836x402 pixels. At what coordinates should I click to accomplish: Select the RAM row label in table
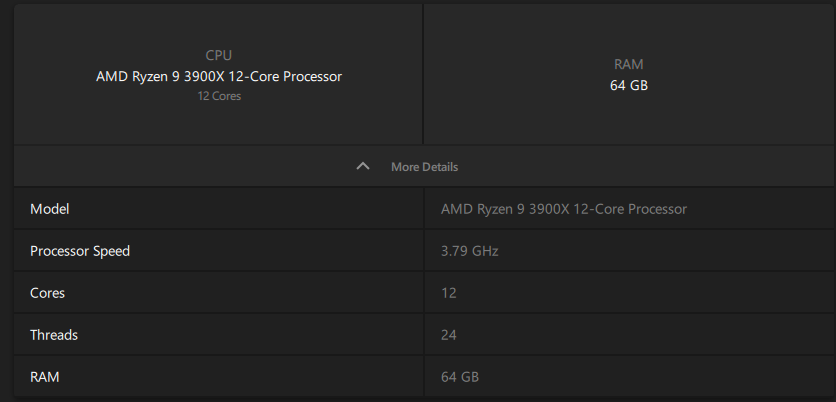[x=46, y=377]
